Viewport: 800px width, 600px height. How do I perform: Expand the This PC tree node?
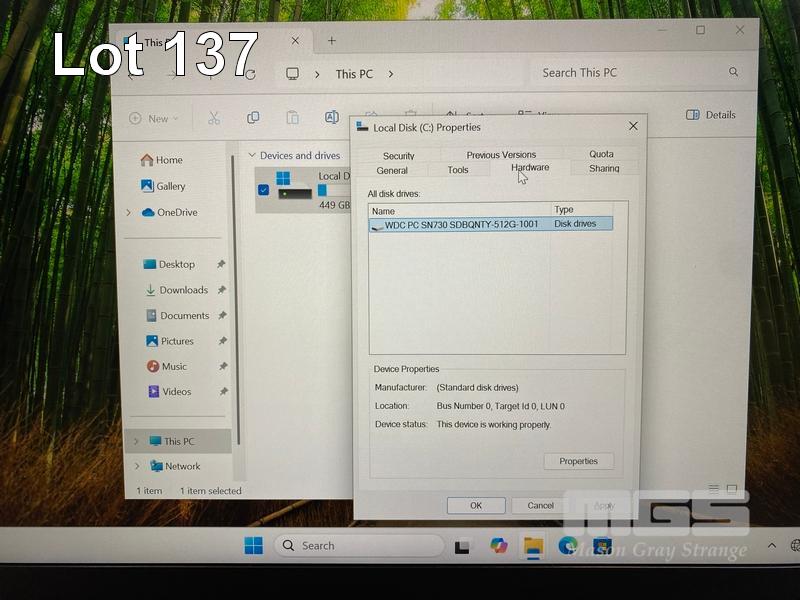[136, 441]
